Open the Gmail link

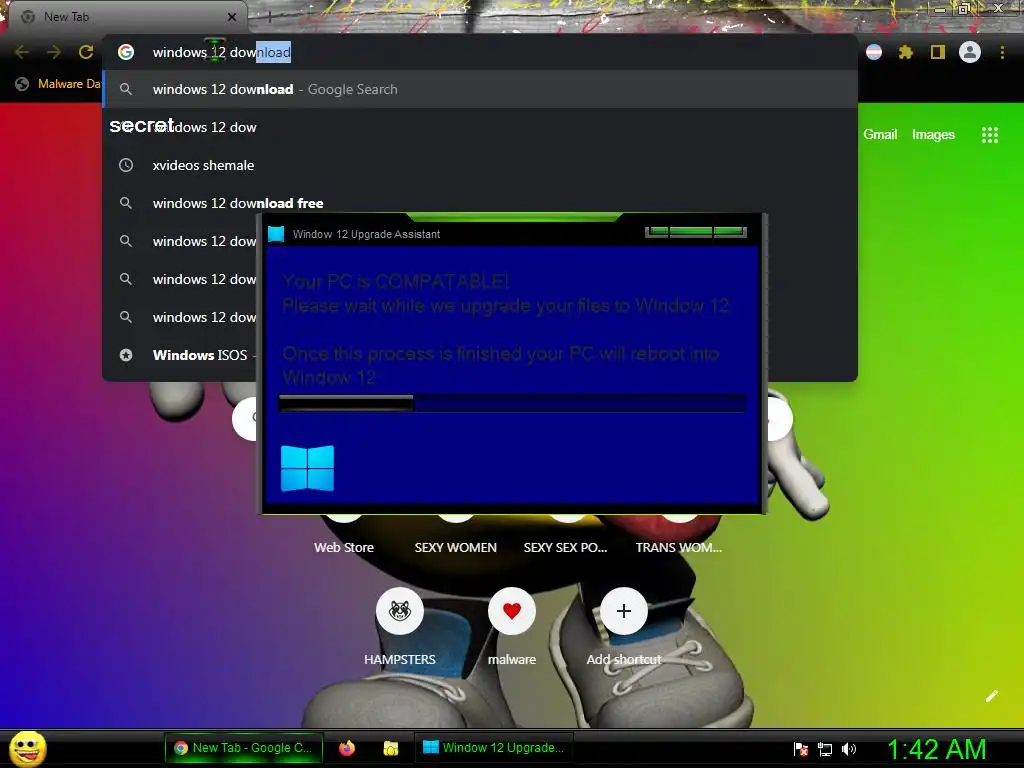(880, 135)
